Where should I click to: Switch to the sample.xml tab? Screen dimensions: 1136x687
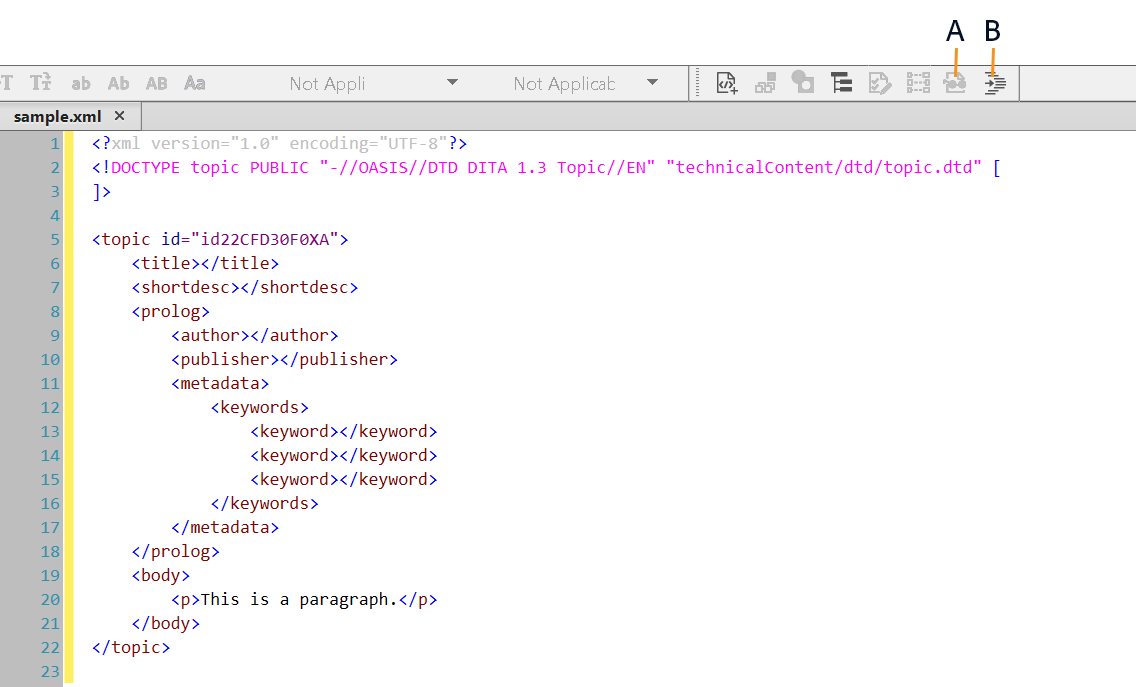(x=57, y=116)
